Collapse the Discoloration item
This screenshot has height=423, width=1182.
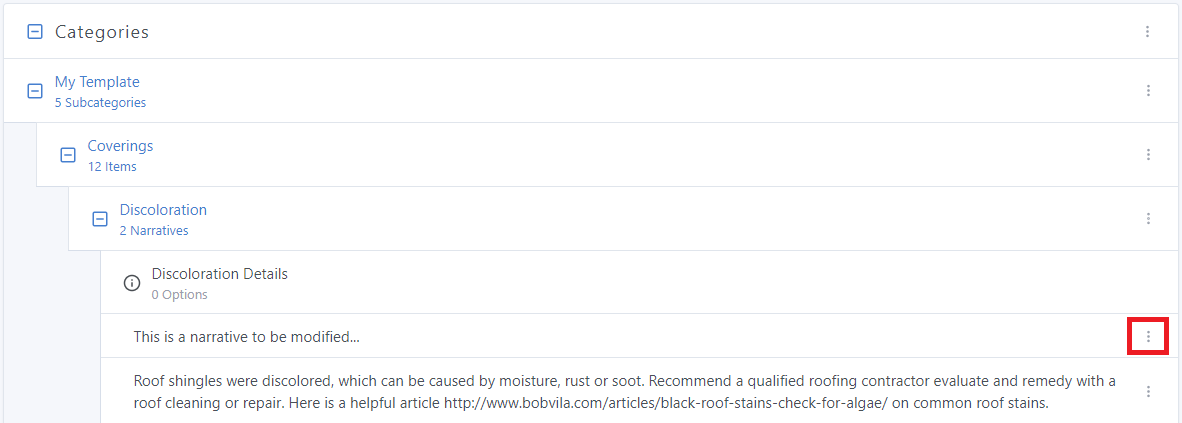click(99, 219)
